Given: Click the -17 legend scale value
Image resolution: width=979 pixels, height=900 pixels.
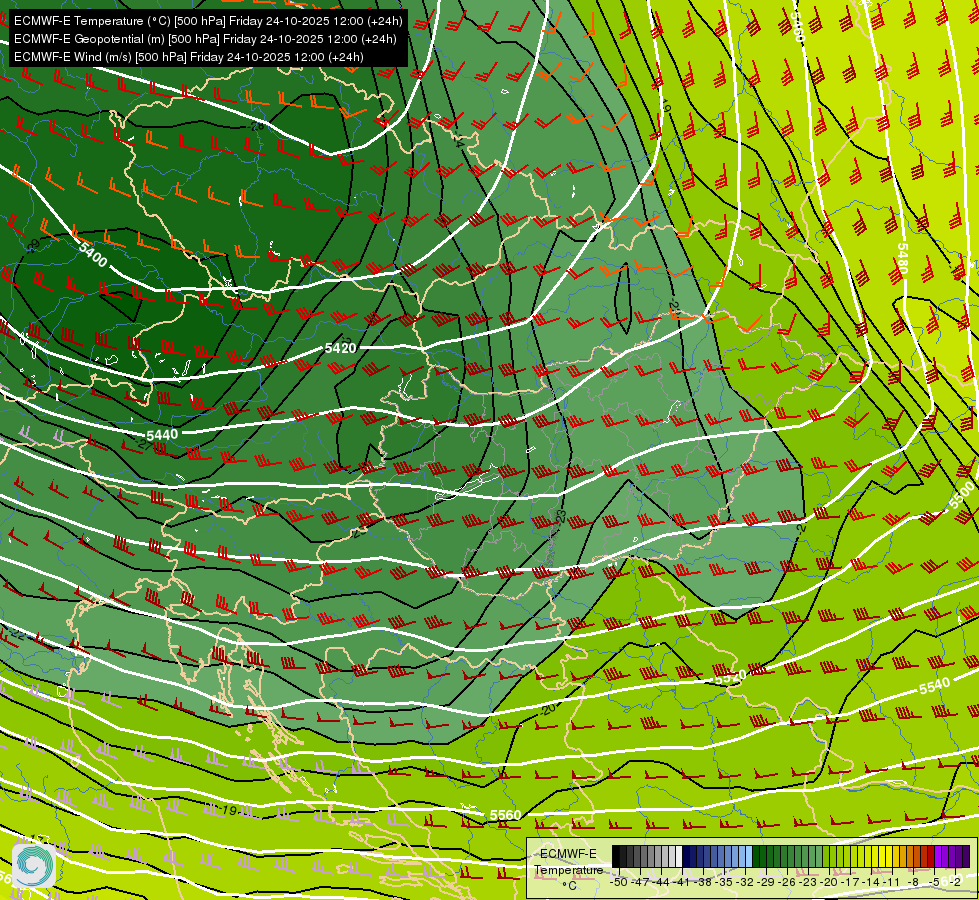Looking at the screenshot, I should click(x=850, y=883).
